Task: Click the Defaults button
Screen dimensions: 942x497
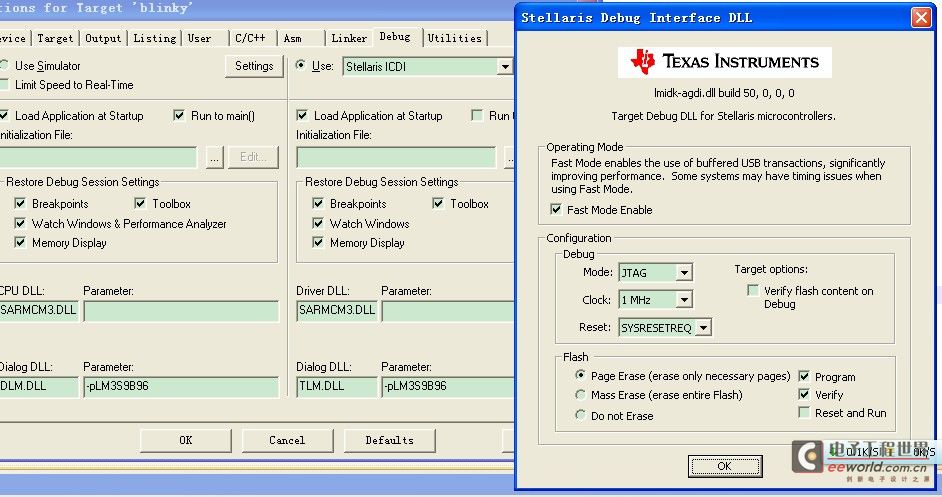Action: pyautogui.click(x=389, y=441)
